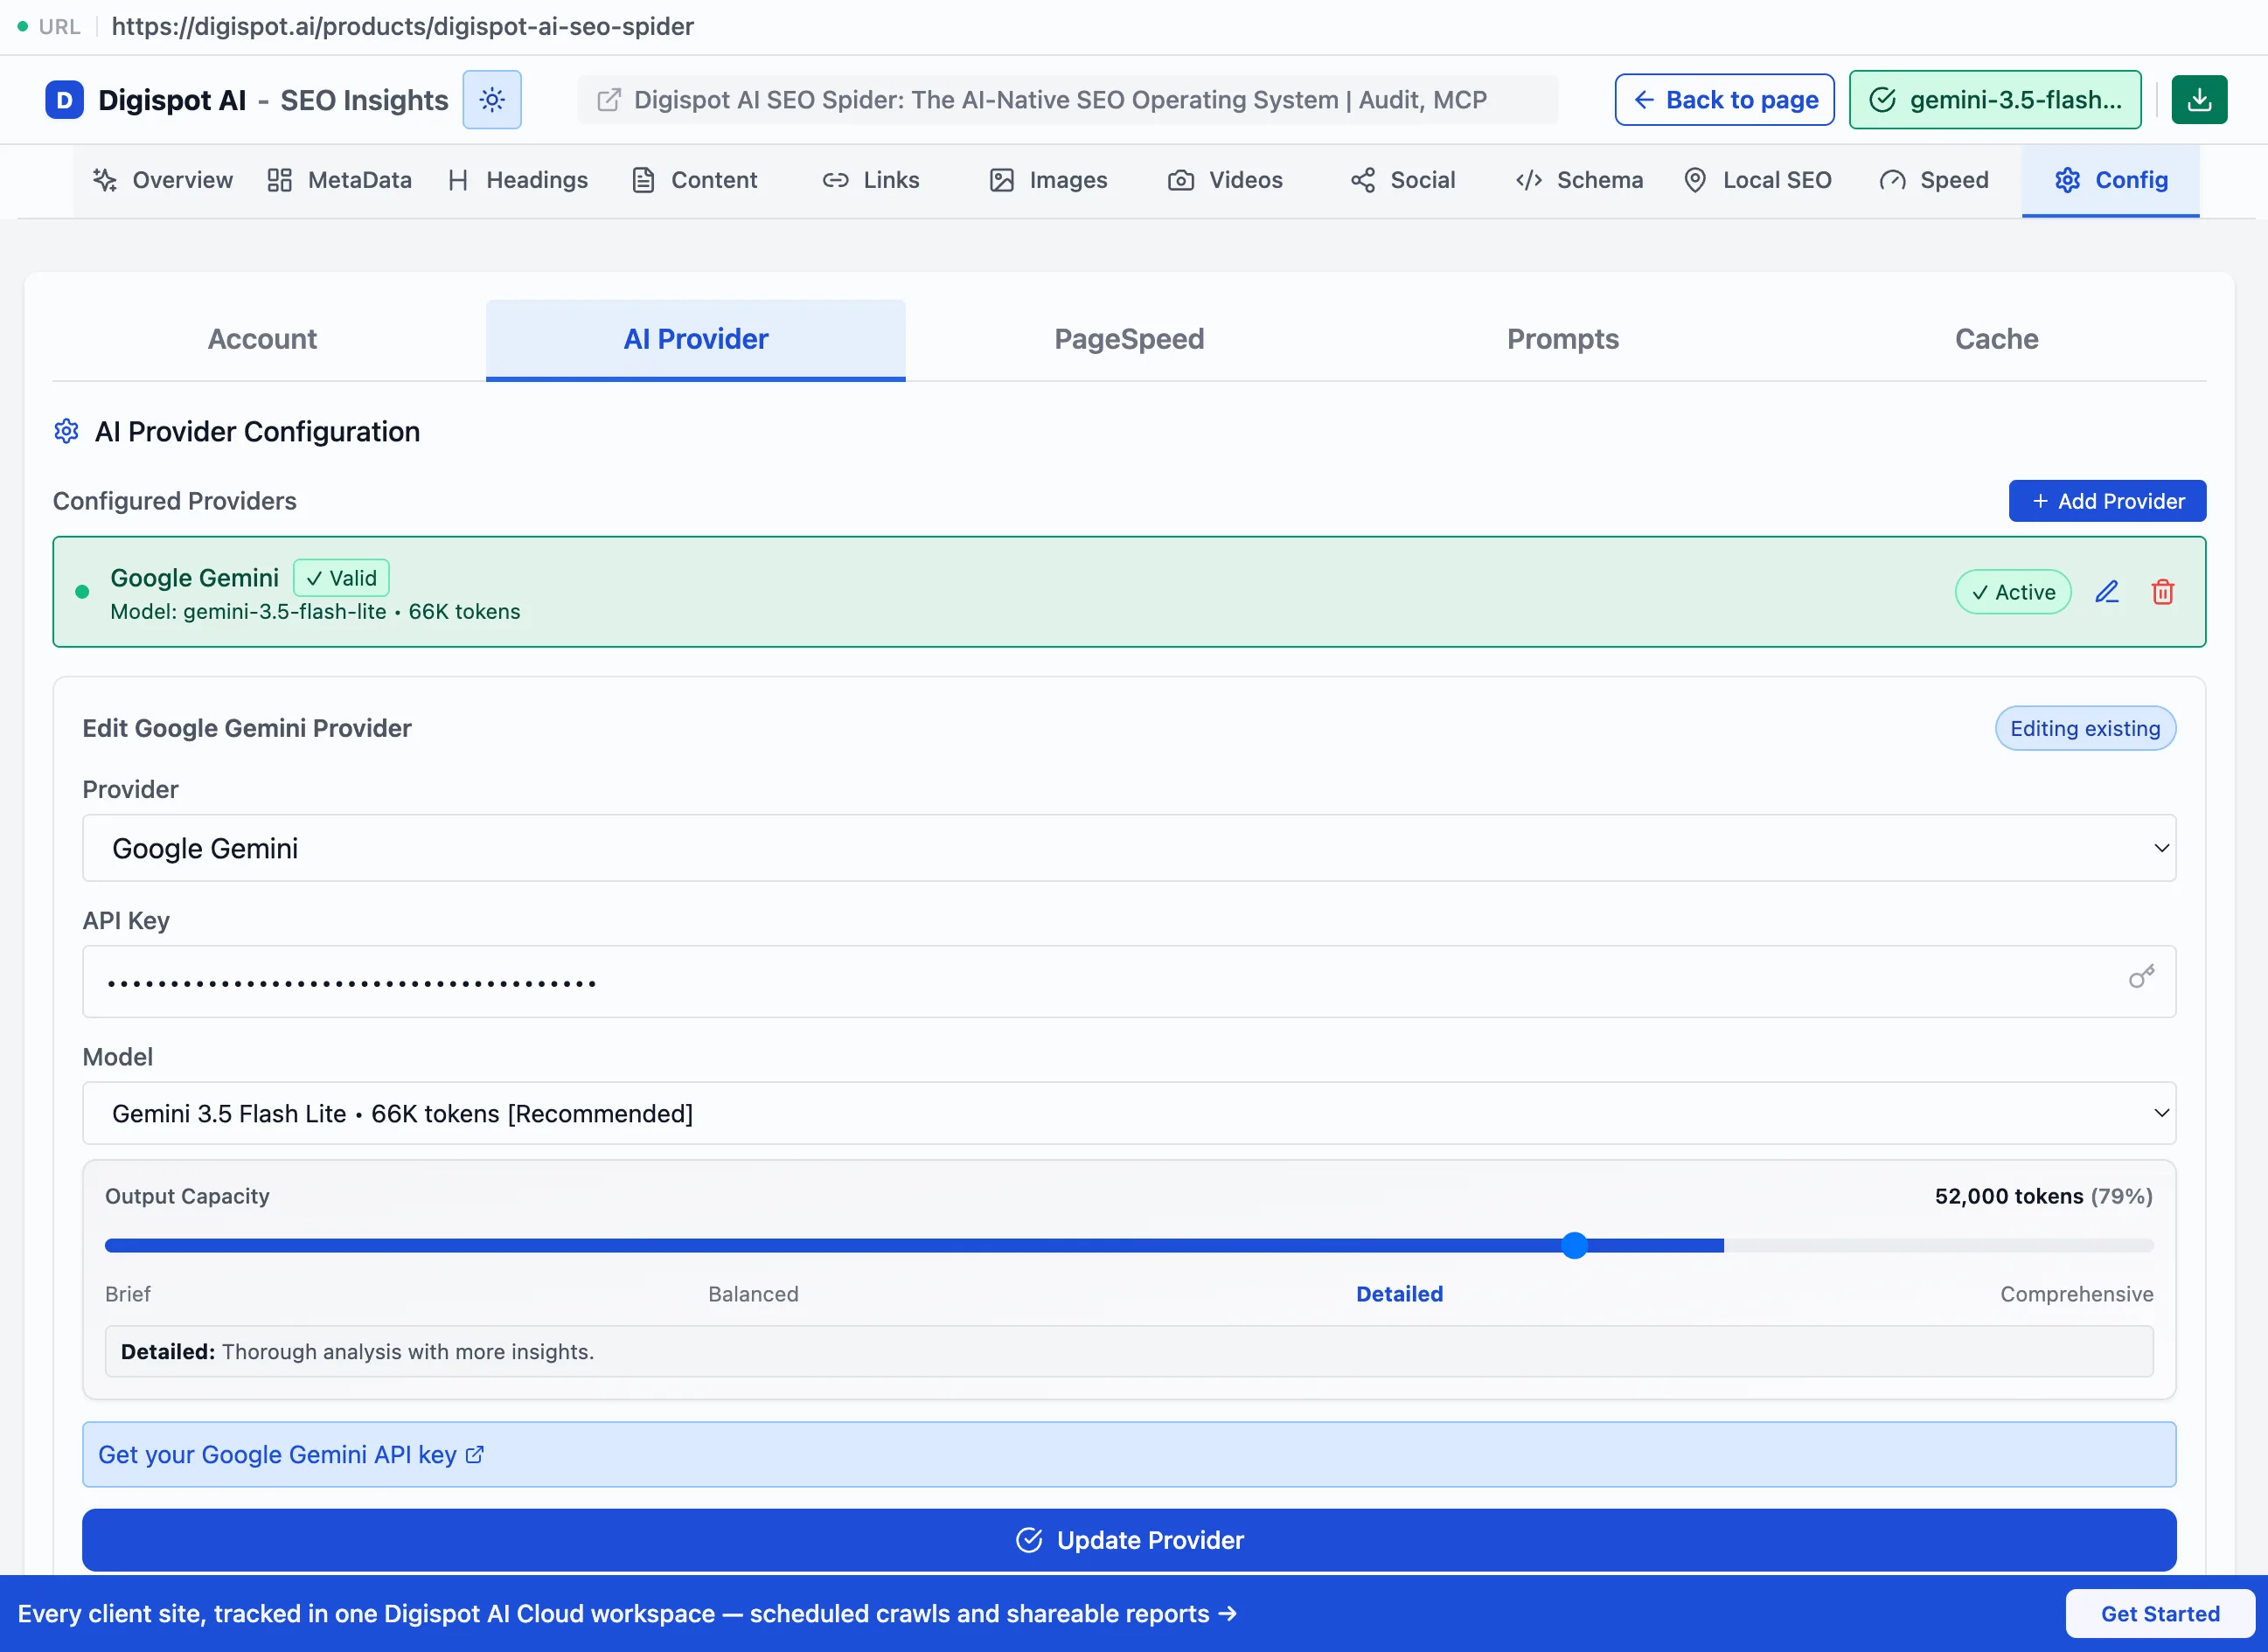Open the Cache settings tab

[x=1996, y=340]
